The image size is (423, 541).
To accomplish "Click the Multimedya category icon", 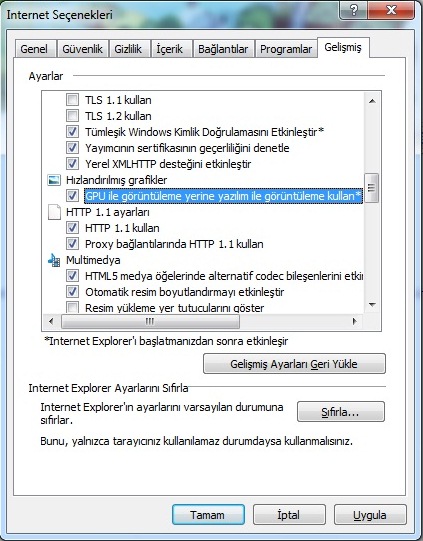I will [x=54, y=260].
